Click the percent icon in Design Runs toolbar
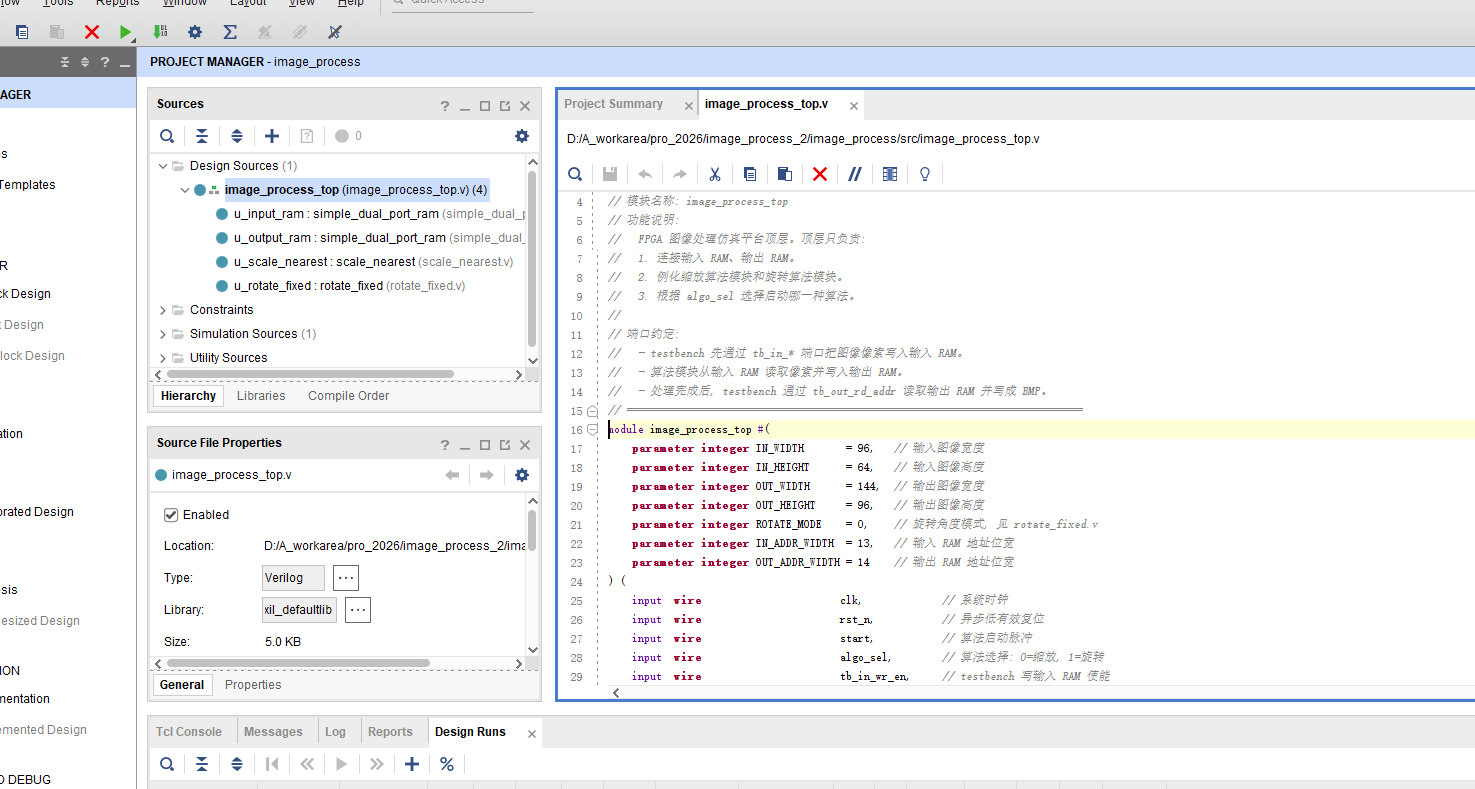The height and width of the screenshot is (789, 1475). (x=447, y=764)
